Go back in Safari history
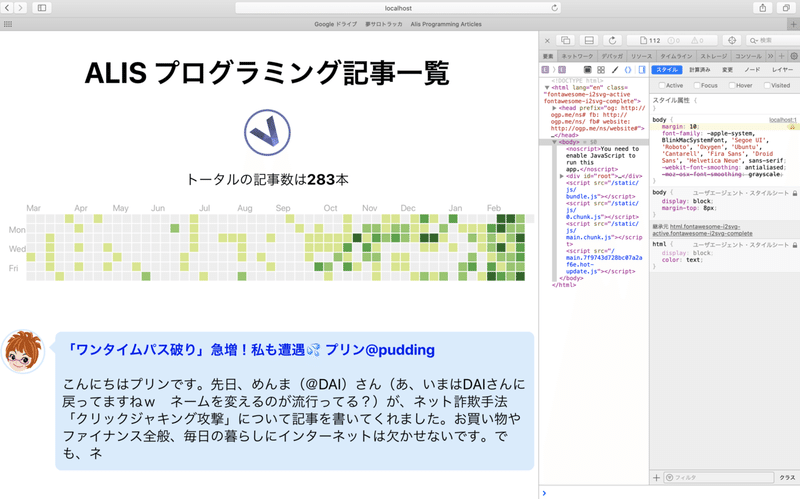The width and height of the screenshot is (800, 499). pos(8,8)
